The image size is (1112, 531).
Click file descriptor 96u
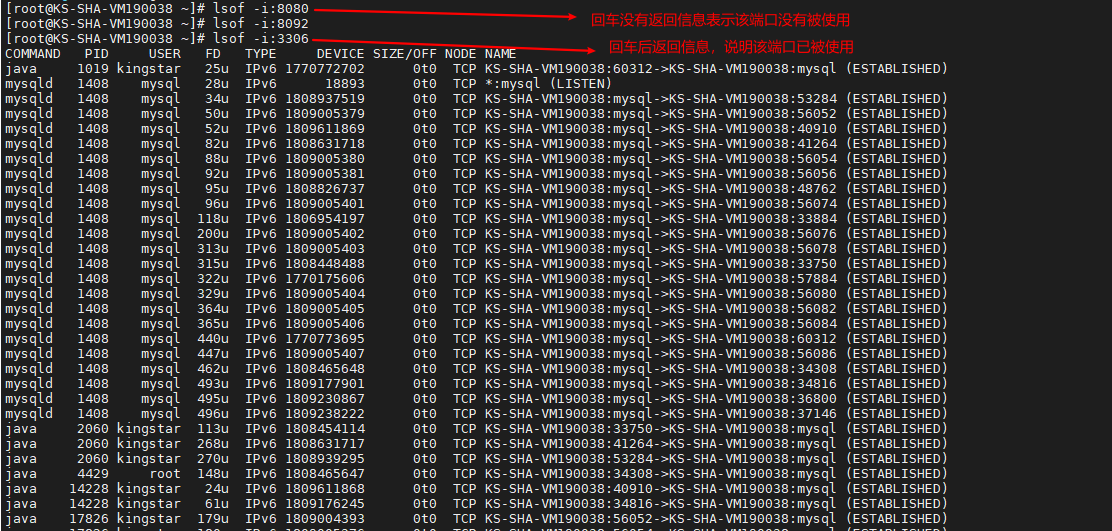coord(217,203)
